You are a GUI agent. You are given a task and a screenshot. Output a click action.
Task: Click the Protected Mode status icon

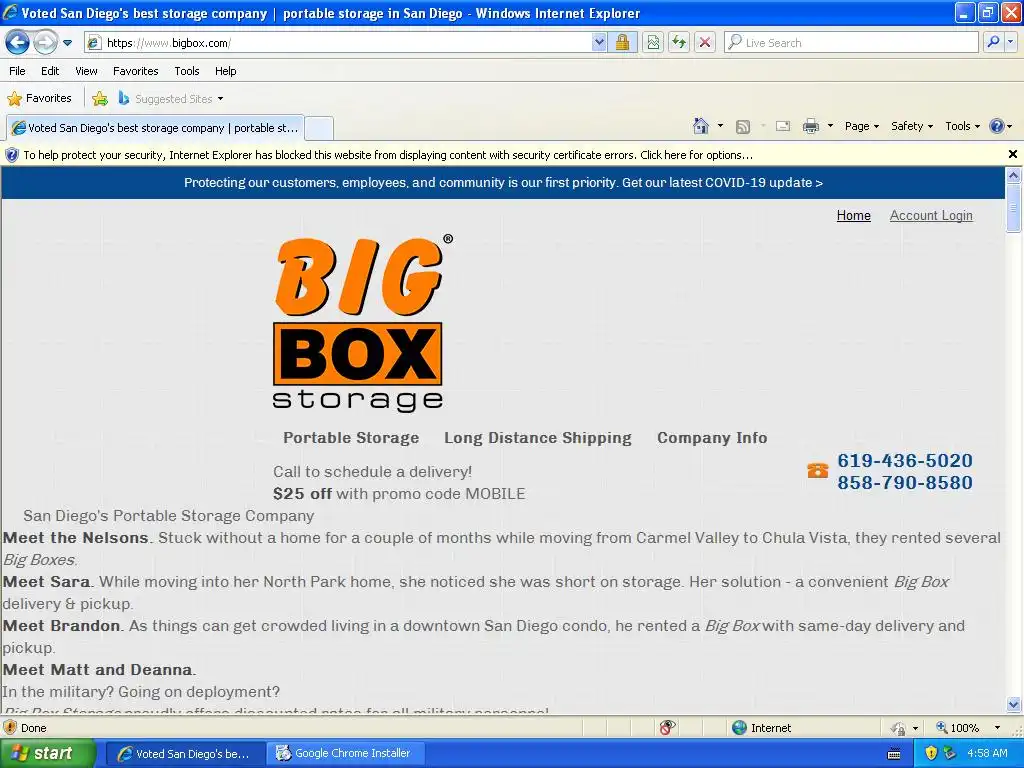899,728
